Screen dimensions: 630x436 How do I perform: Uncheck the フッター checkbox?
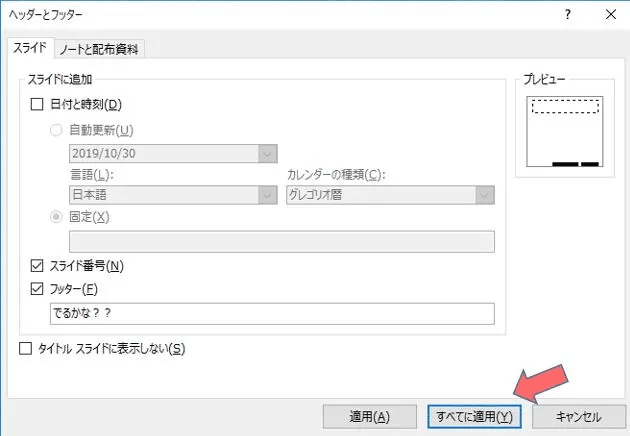coord(37,289)
